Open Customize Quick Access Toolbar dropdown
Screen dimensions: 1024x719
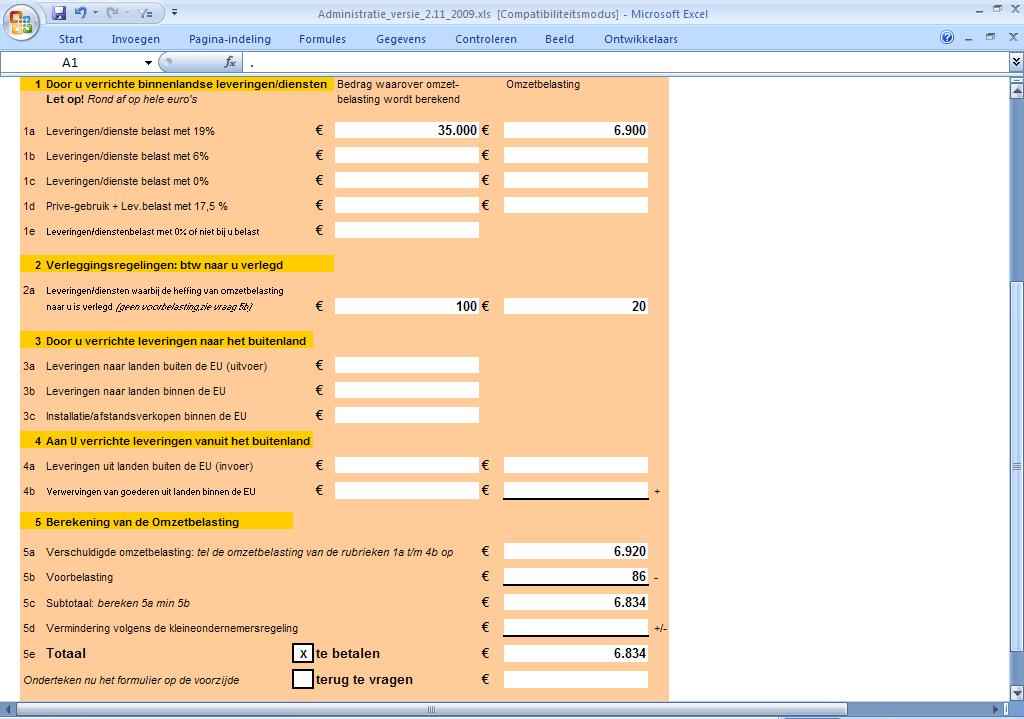coord(174,13)
